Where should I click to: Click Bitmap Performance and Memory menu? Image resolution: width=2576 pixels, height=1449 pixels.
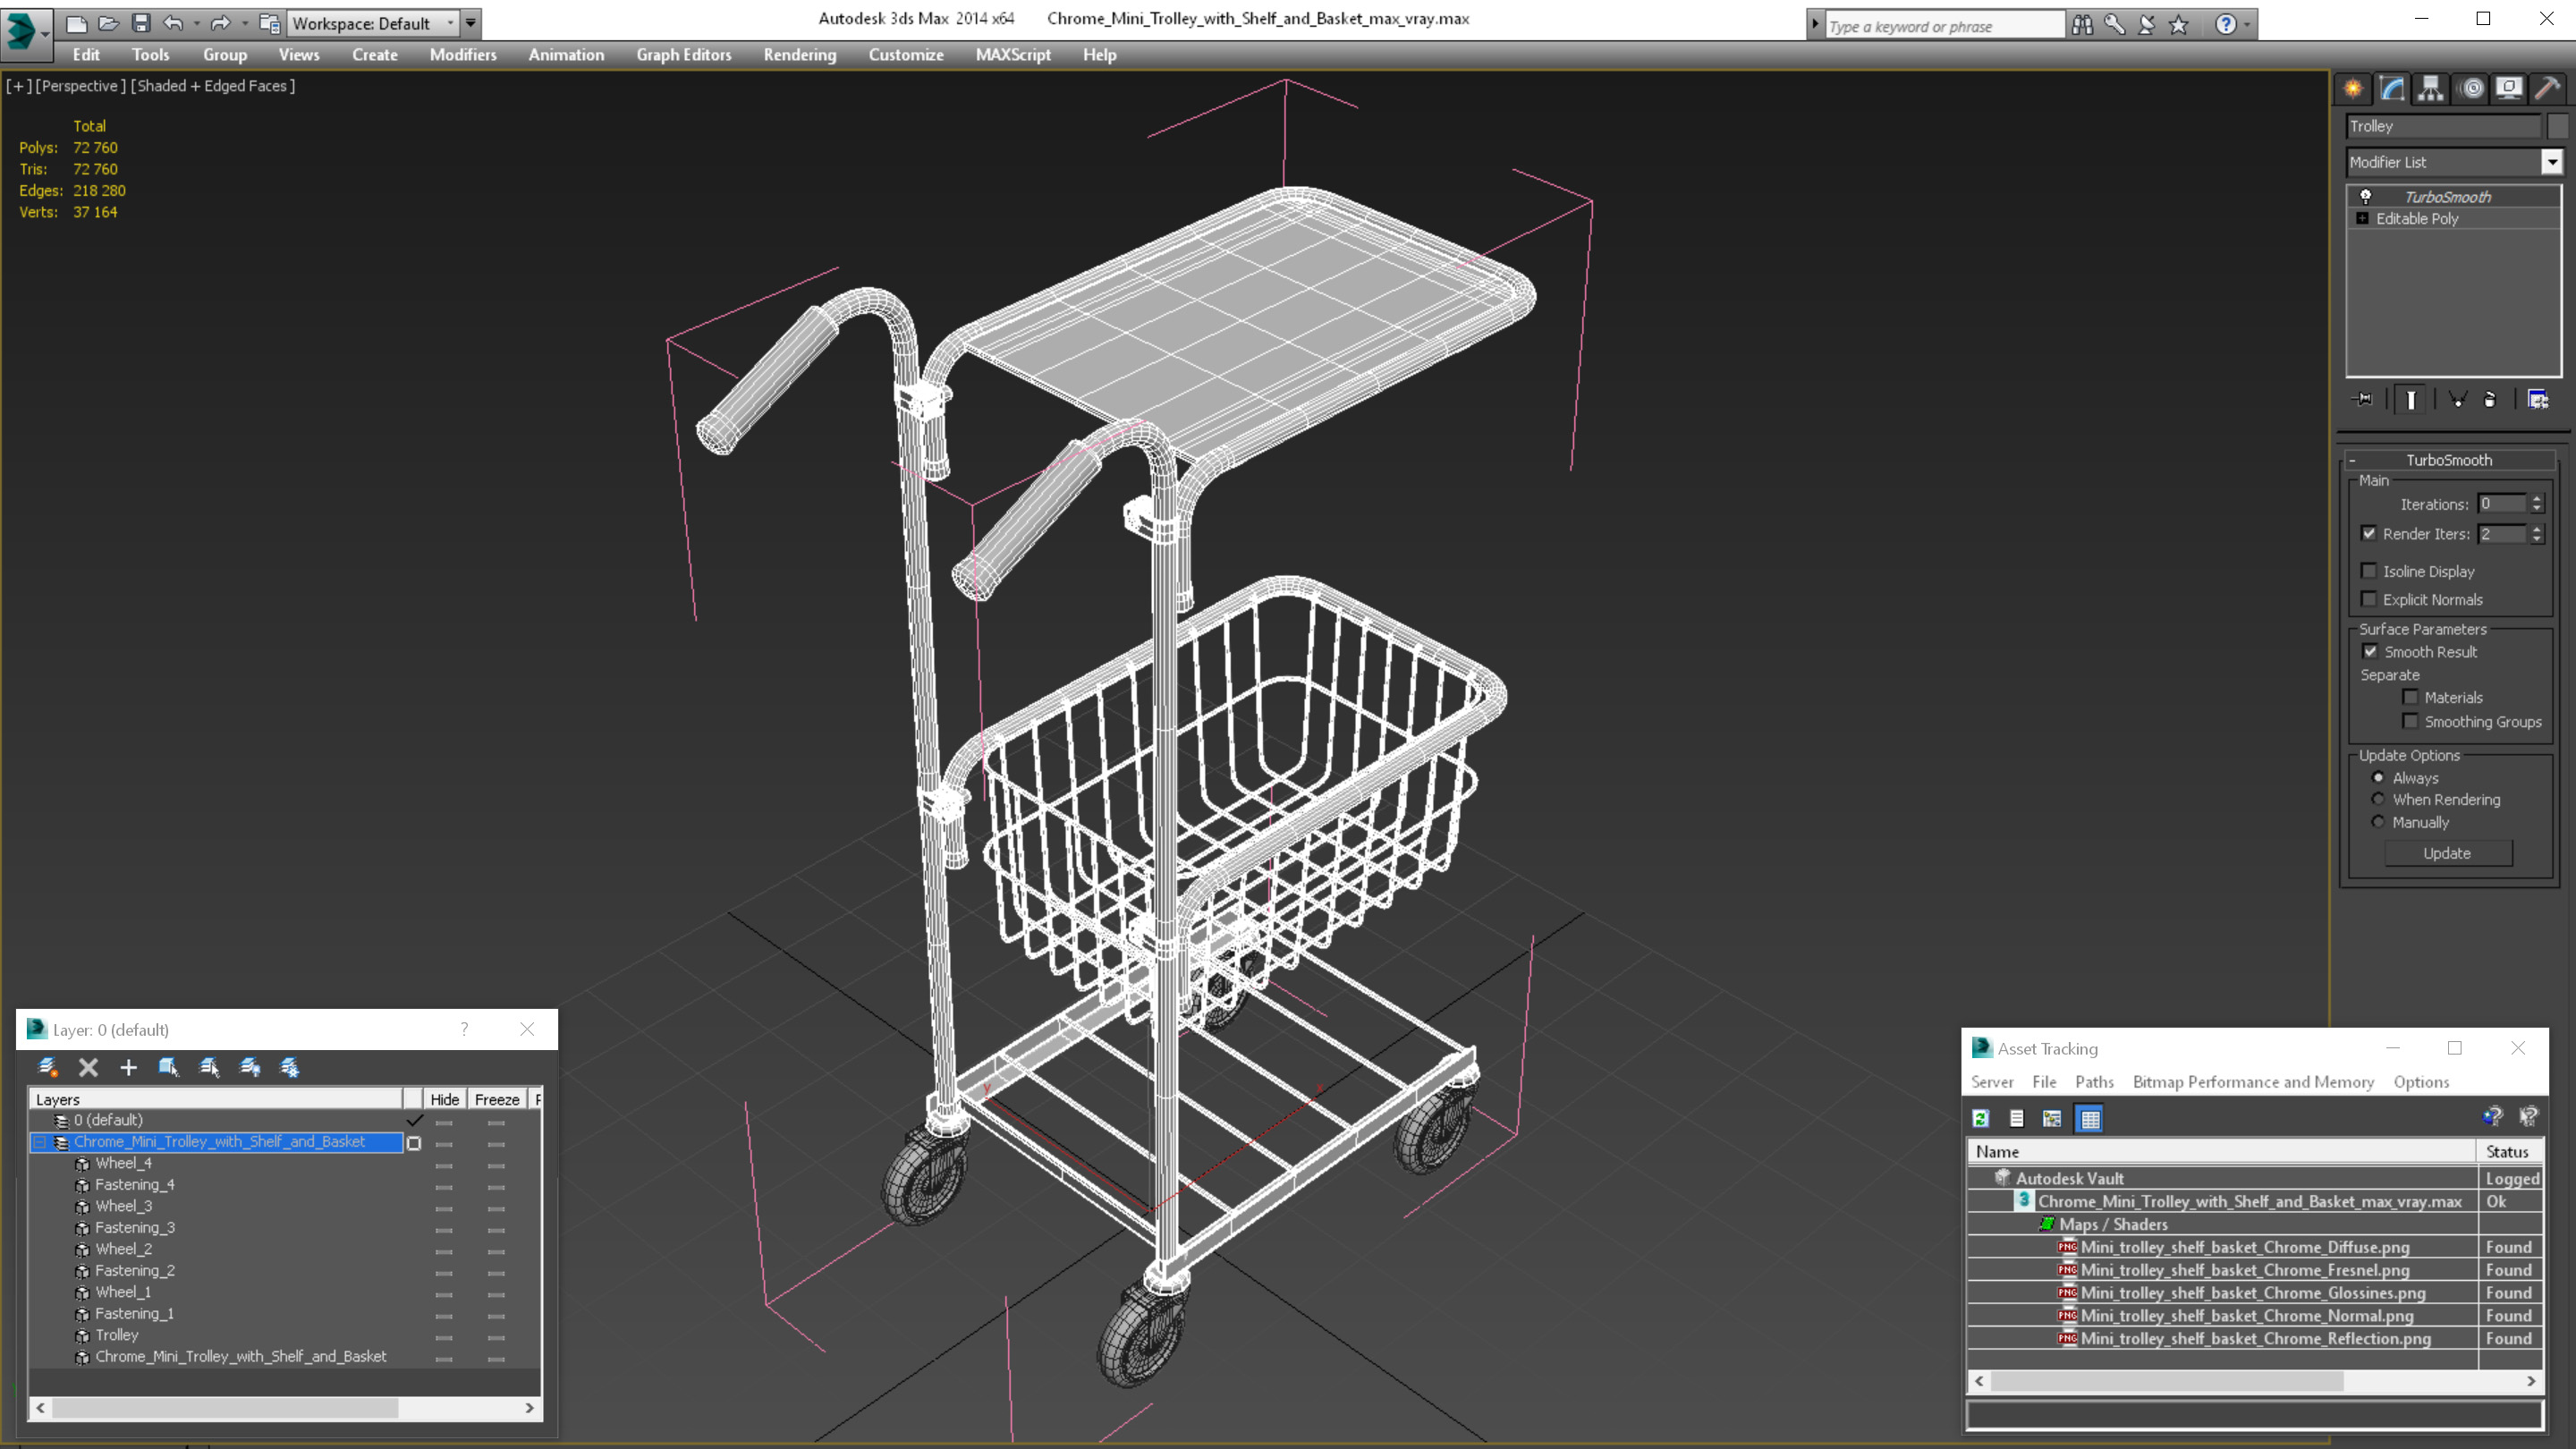[2252, 1082]
